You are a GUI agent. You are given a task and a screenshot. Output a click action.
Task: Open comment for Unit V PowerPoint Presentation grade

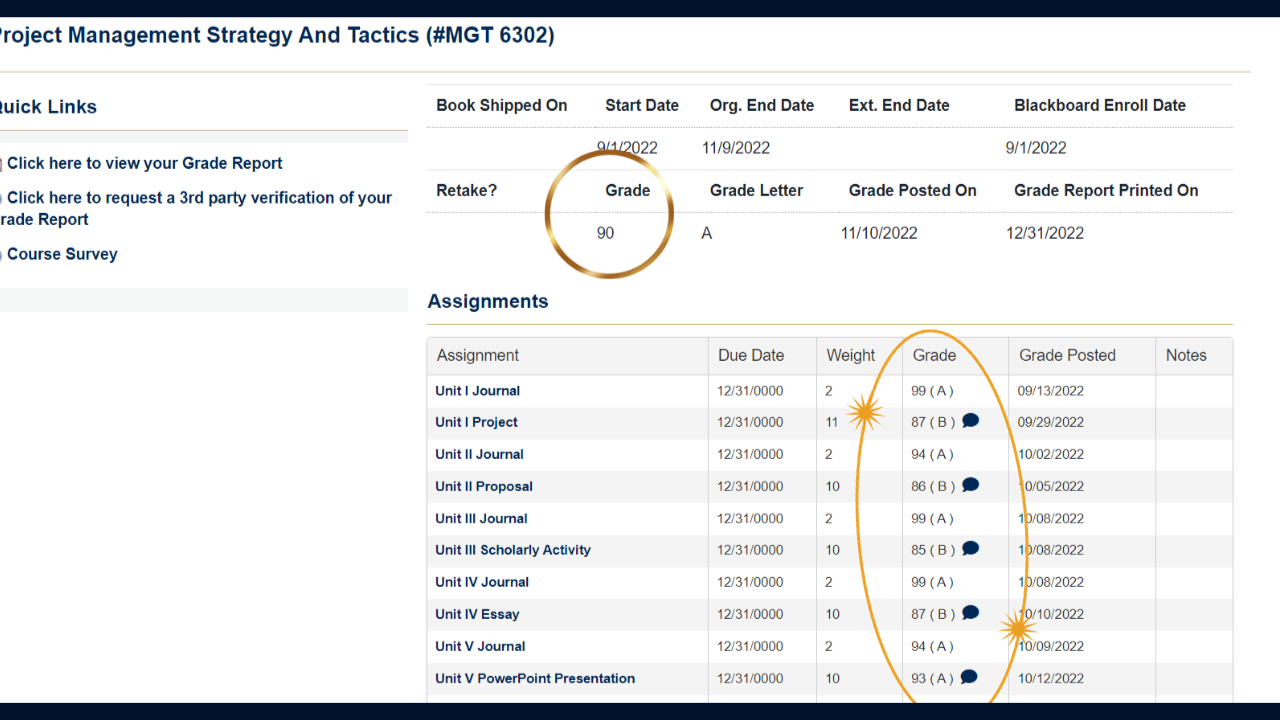tap(970, 678)
